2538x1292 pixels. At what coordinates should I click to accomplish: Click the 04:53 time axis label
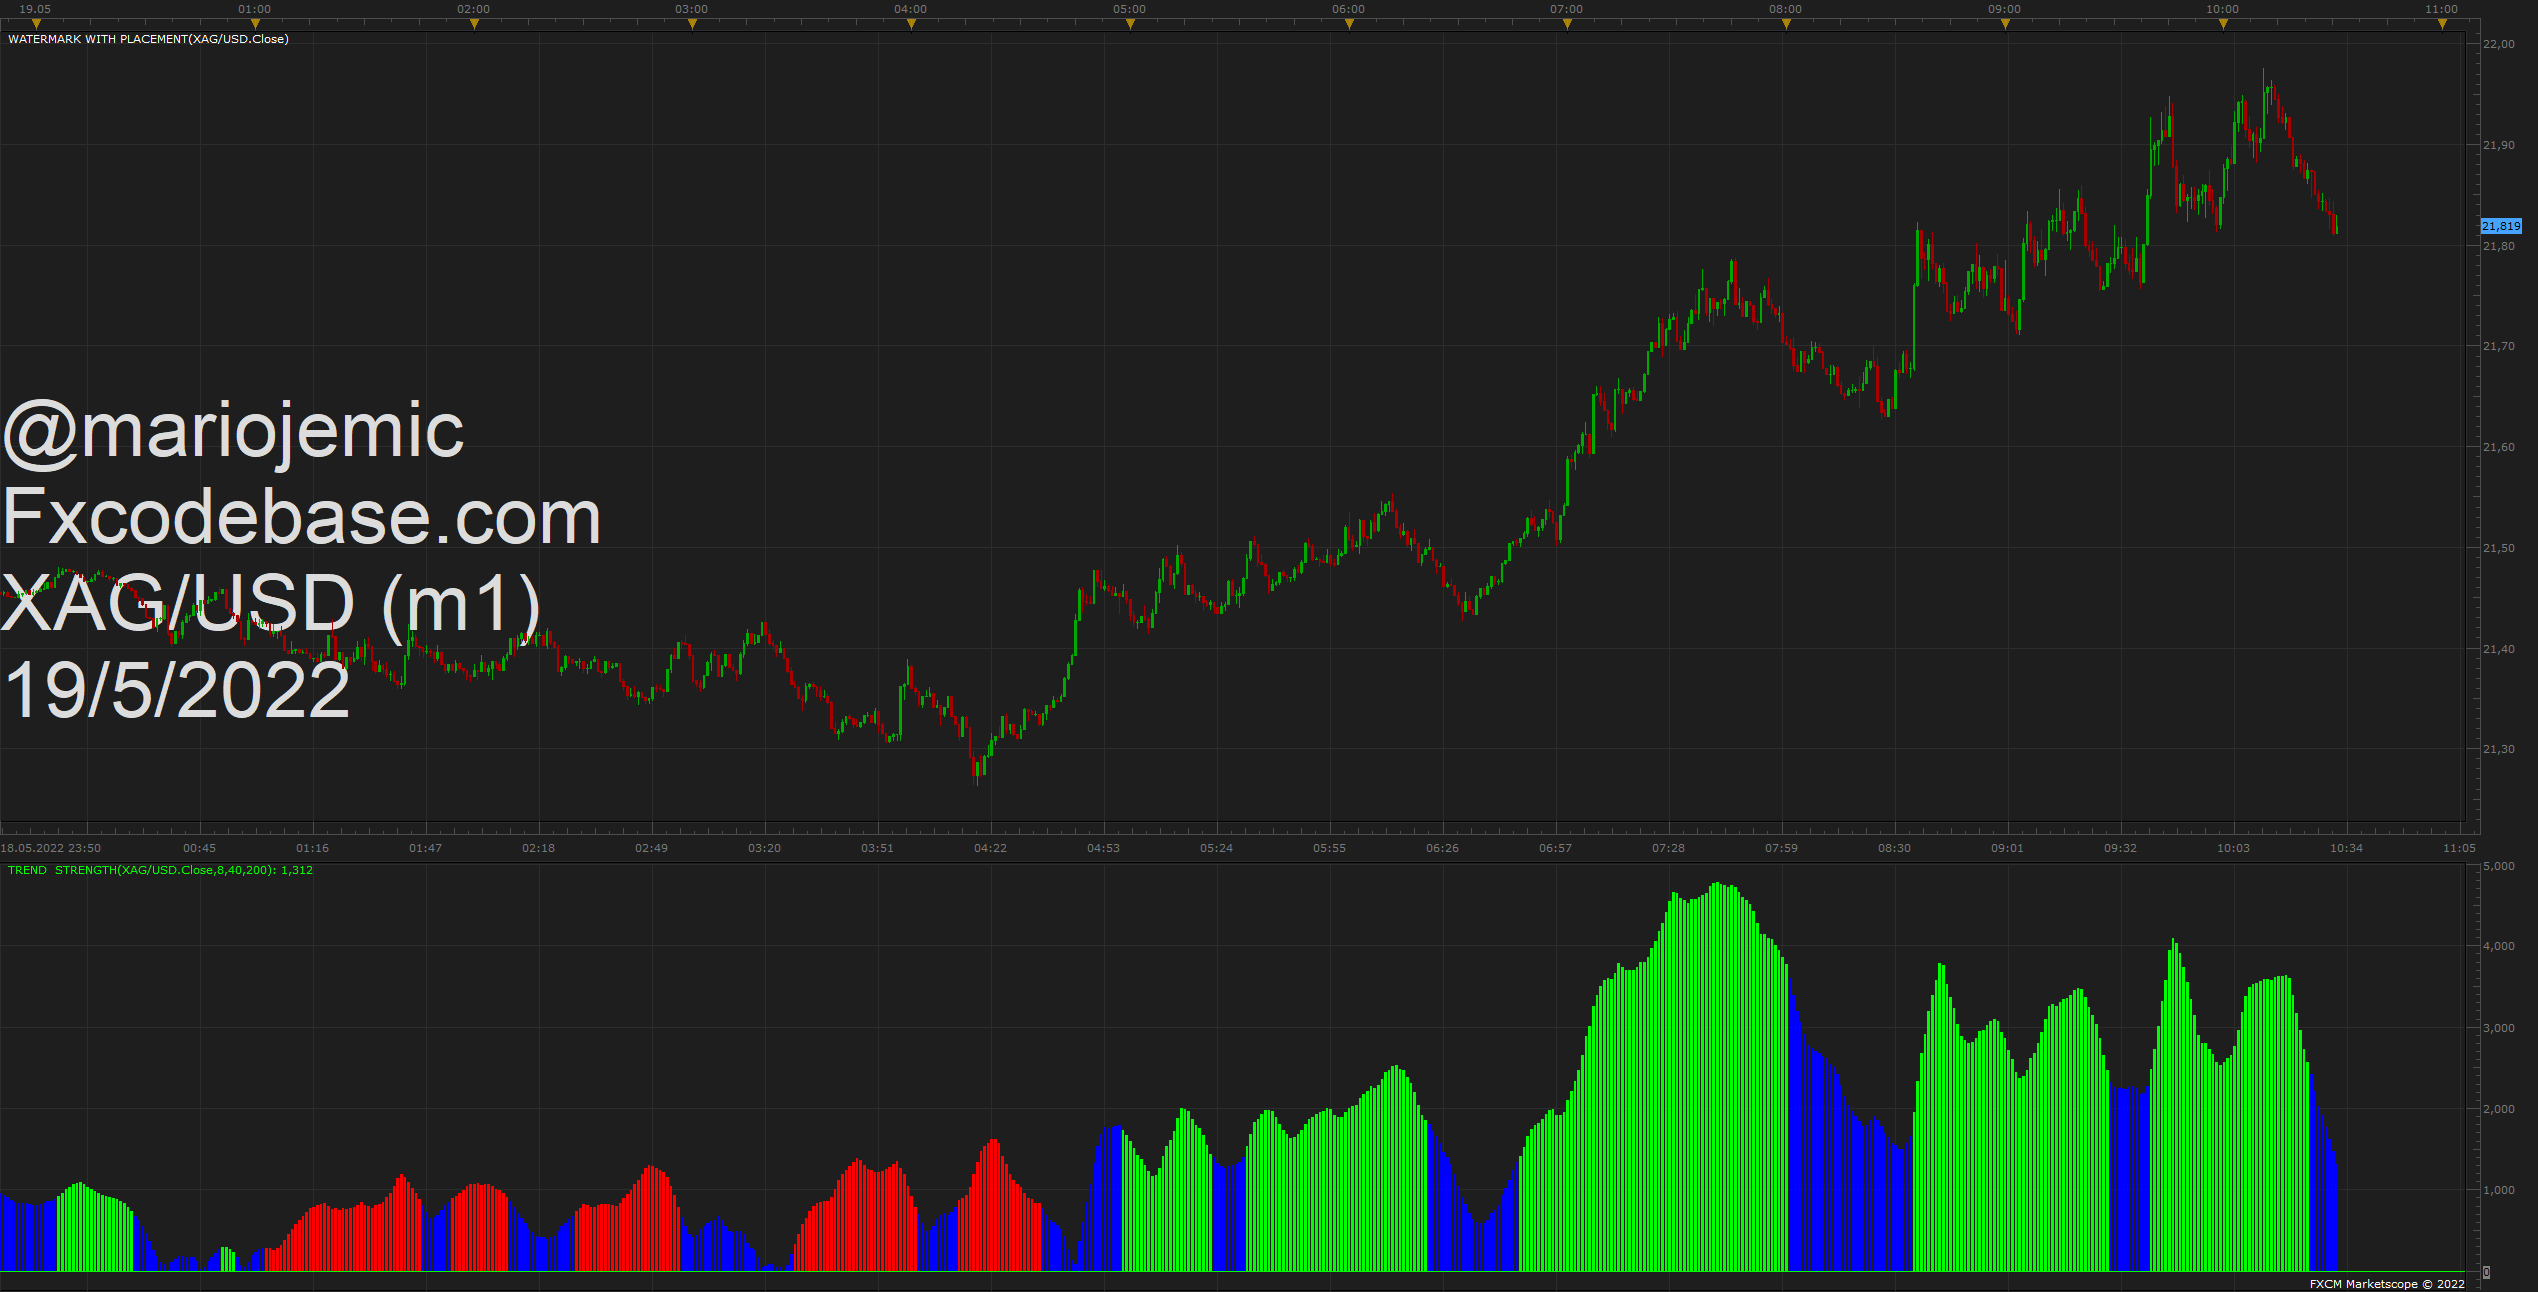pyautogui.click(x=1104, y=848)
